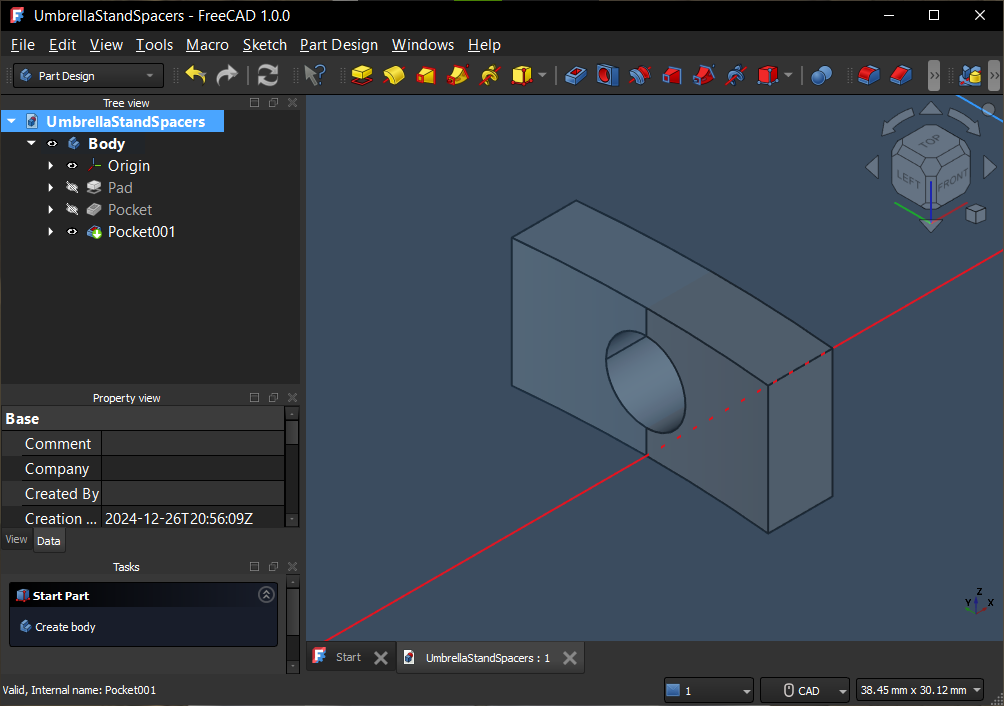Open the Macro menu
This screenshot has width=1004, height=706.
click(207, 45)
